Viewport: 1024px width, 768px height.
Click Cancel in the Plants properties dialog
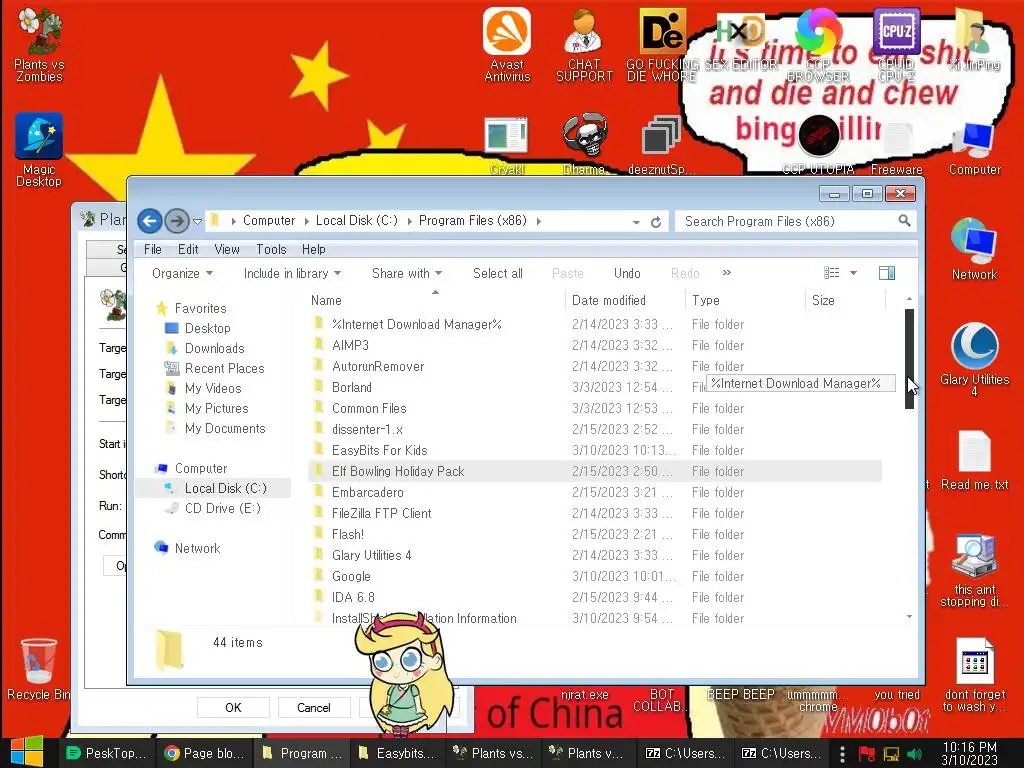point(313,708)
